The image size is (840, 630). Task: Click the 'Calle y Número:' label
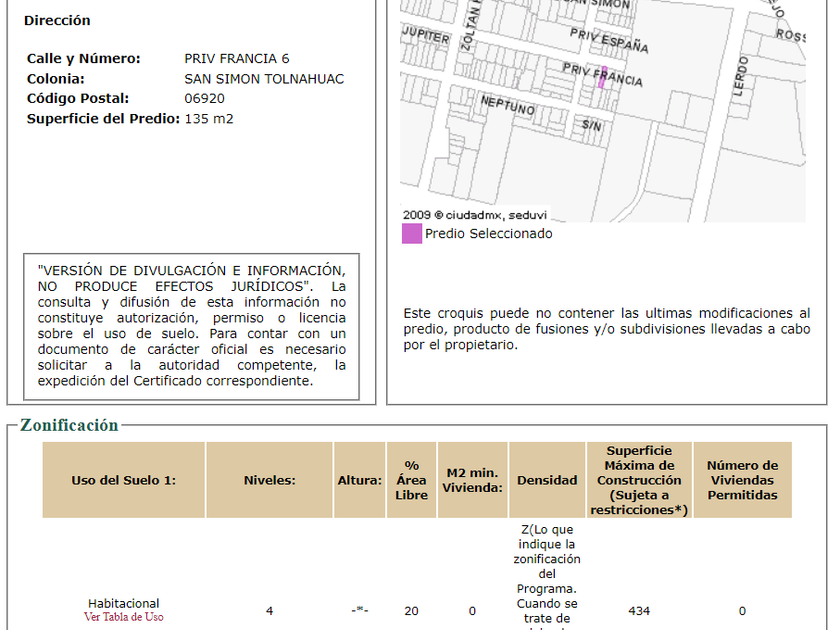pos(84,58)
